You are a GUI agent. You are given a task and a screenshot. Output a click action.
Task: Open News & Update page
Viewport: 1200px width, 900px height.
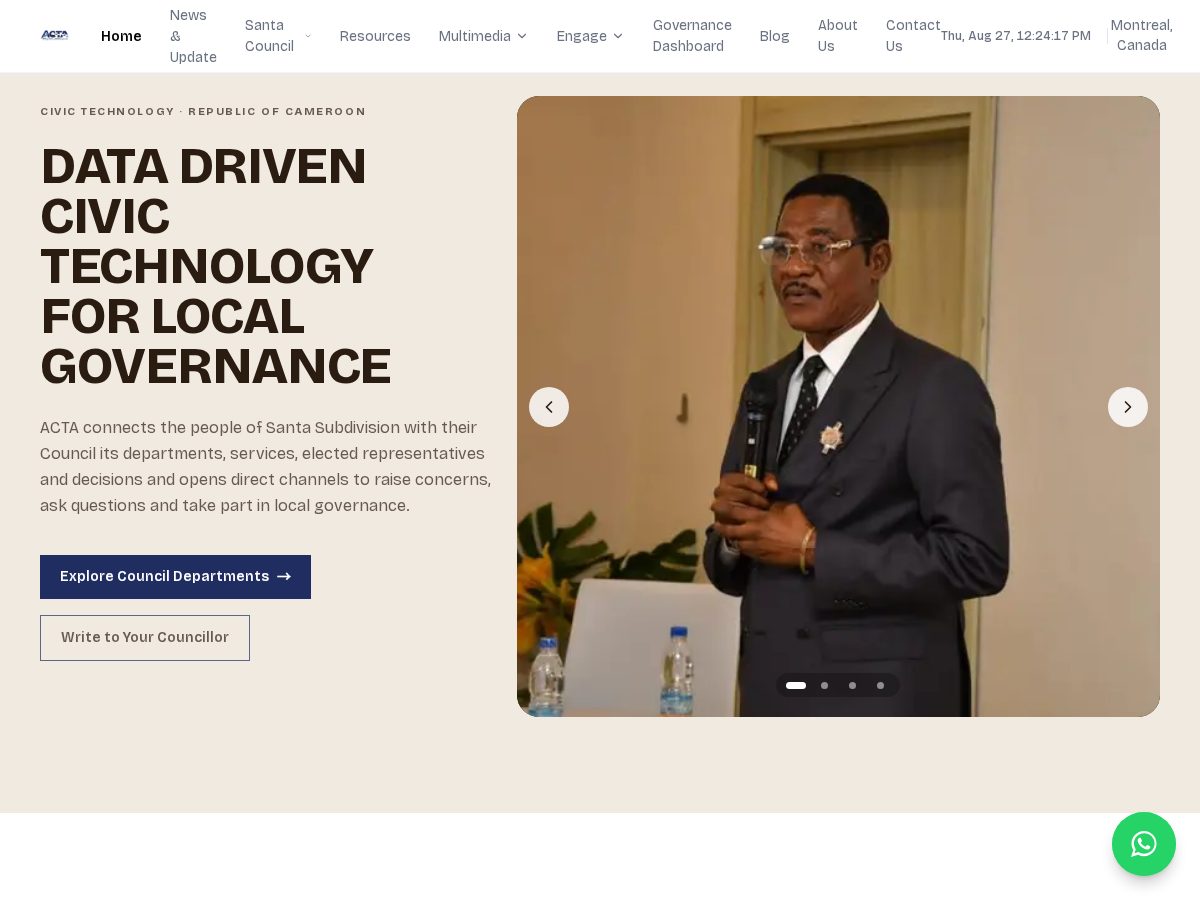pyautogui.click(x=193, y=36)
